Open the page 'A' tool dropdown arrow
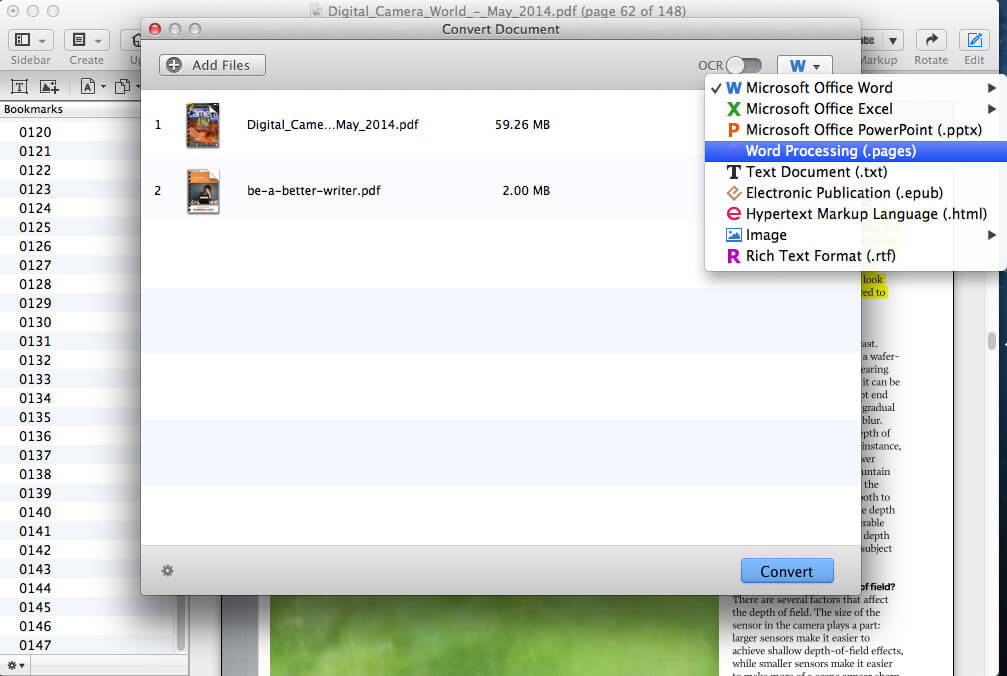Image resolution: width=1007 pixels, height=676 pixels. pos(103,87)
